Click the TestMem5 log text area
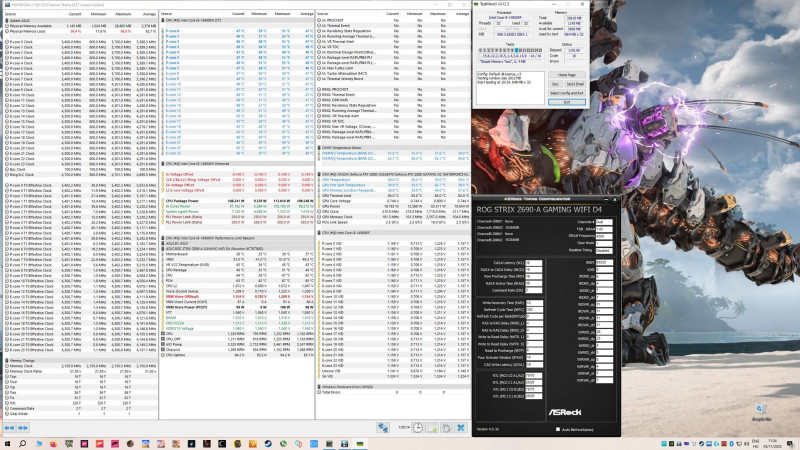Image resolution: width=800 pixels, height=450 pixels. 509,87
